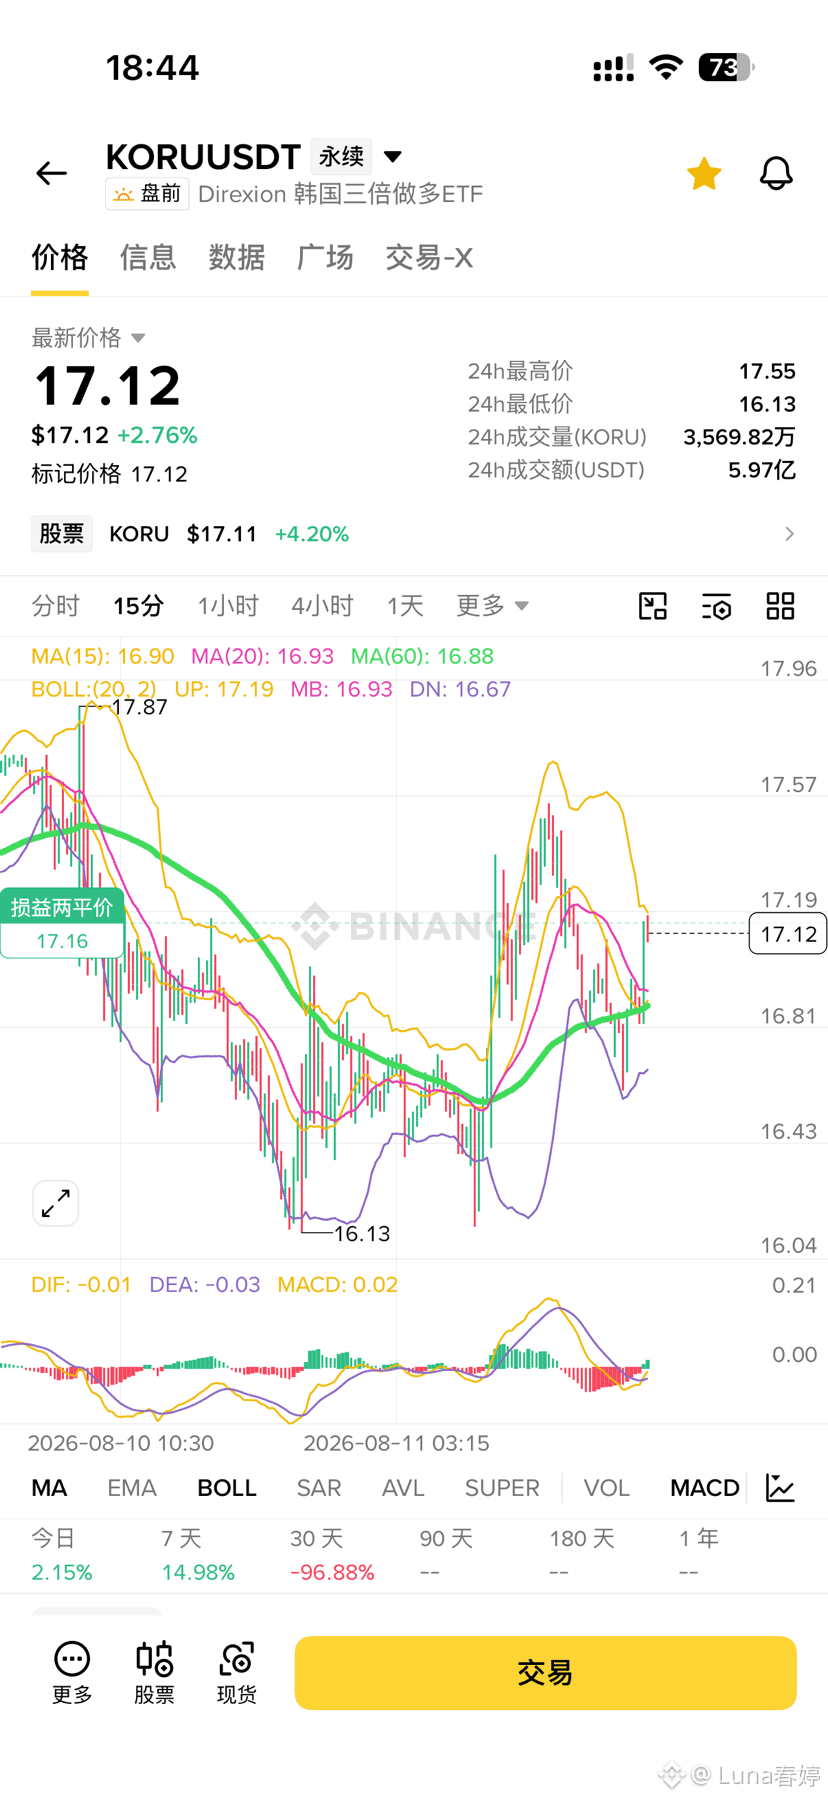Open the chart grid layout icon
This screenshot has width=828, height=1801.
point(780,606)
